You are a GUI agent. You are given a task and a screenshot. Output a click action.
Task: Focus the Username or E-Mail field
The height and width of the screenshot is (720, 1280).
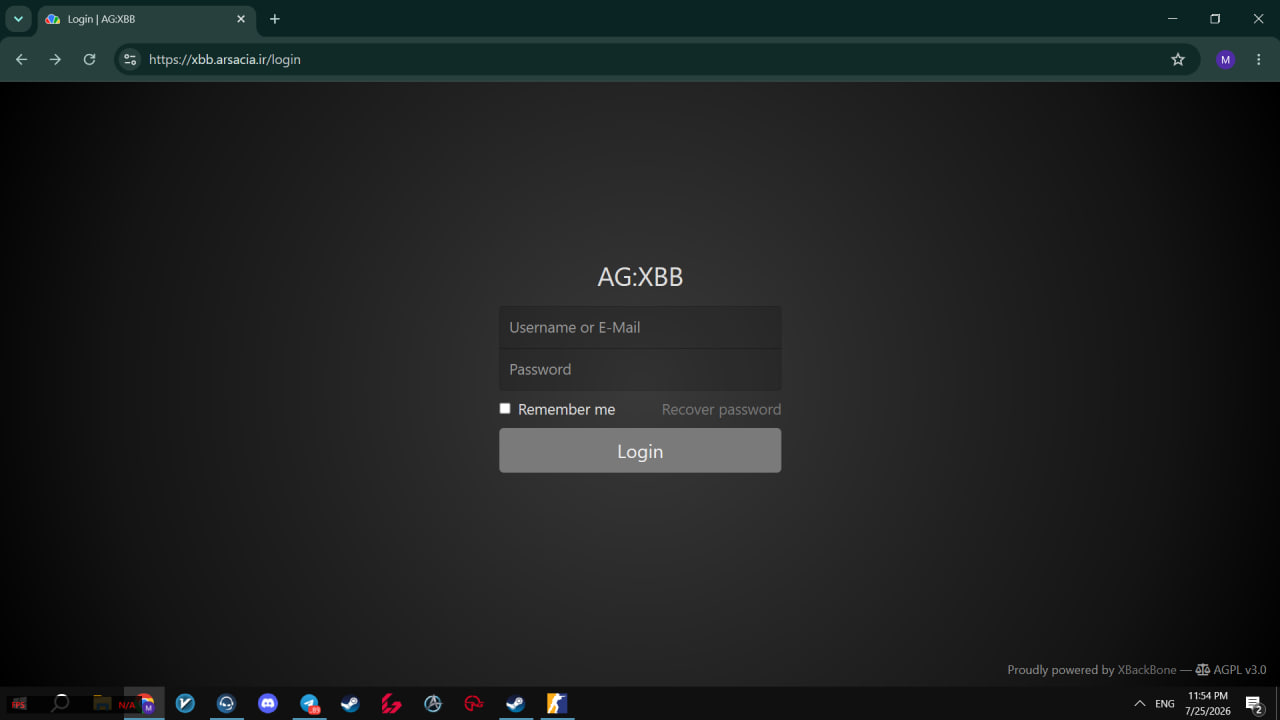coord(640,327)
